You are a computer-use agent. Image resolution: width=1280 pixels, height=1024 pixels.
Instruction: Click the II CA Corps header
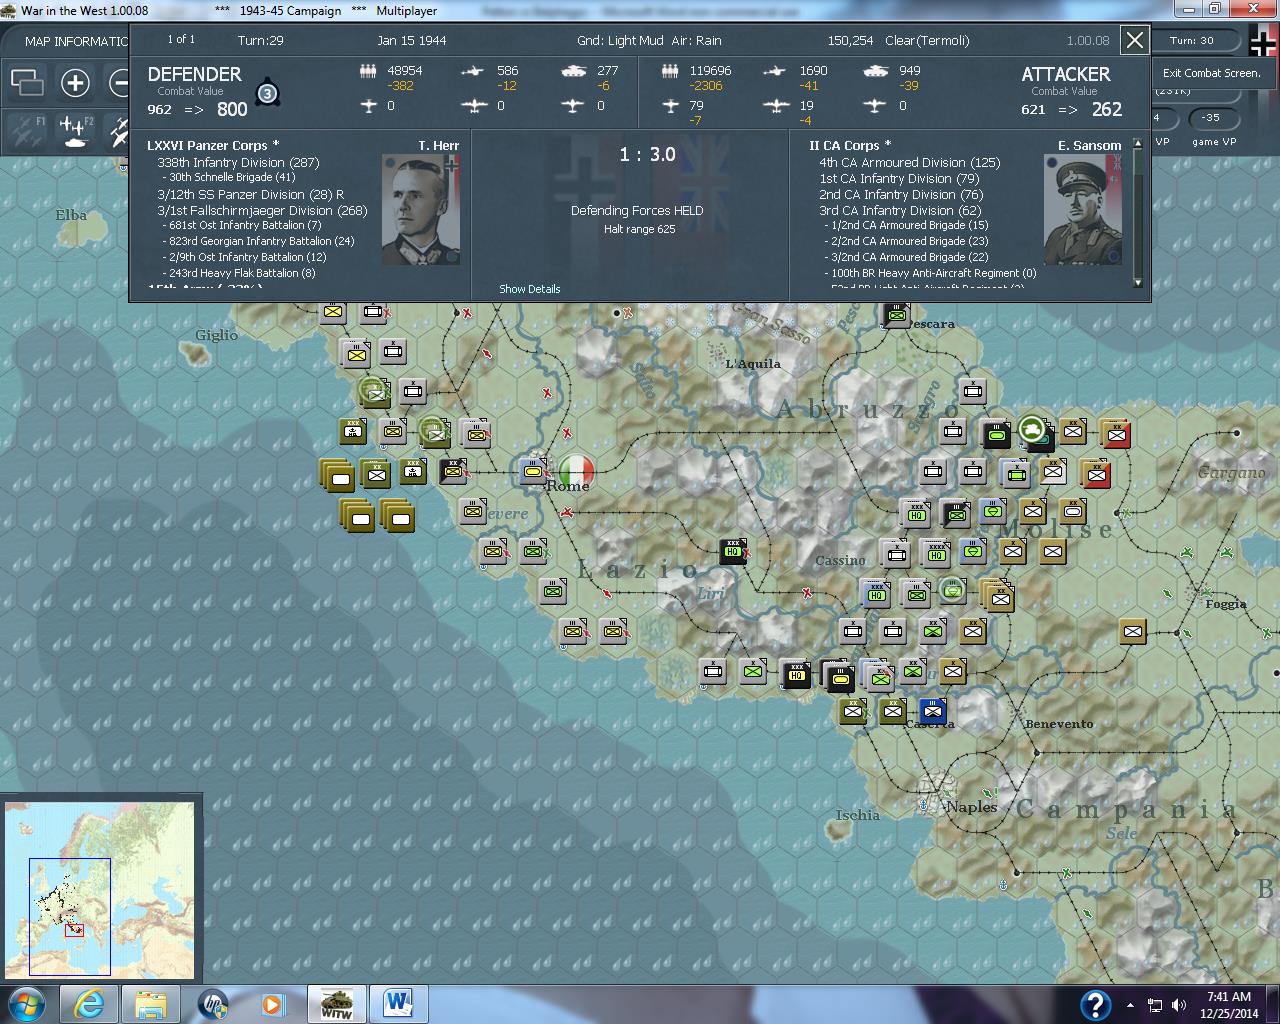[849, 146]
